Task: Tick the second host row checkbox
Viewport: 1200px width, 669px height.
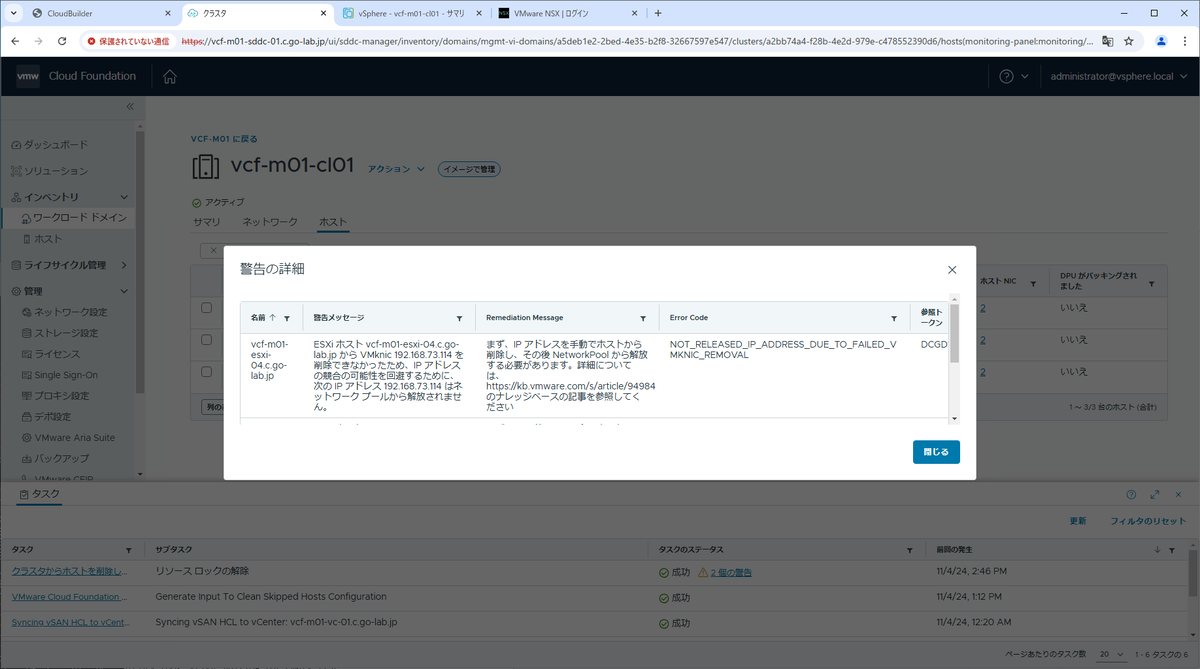Action: pos(206,340)
